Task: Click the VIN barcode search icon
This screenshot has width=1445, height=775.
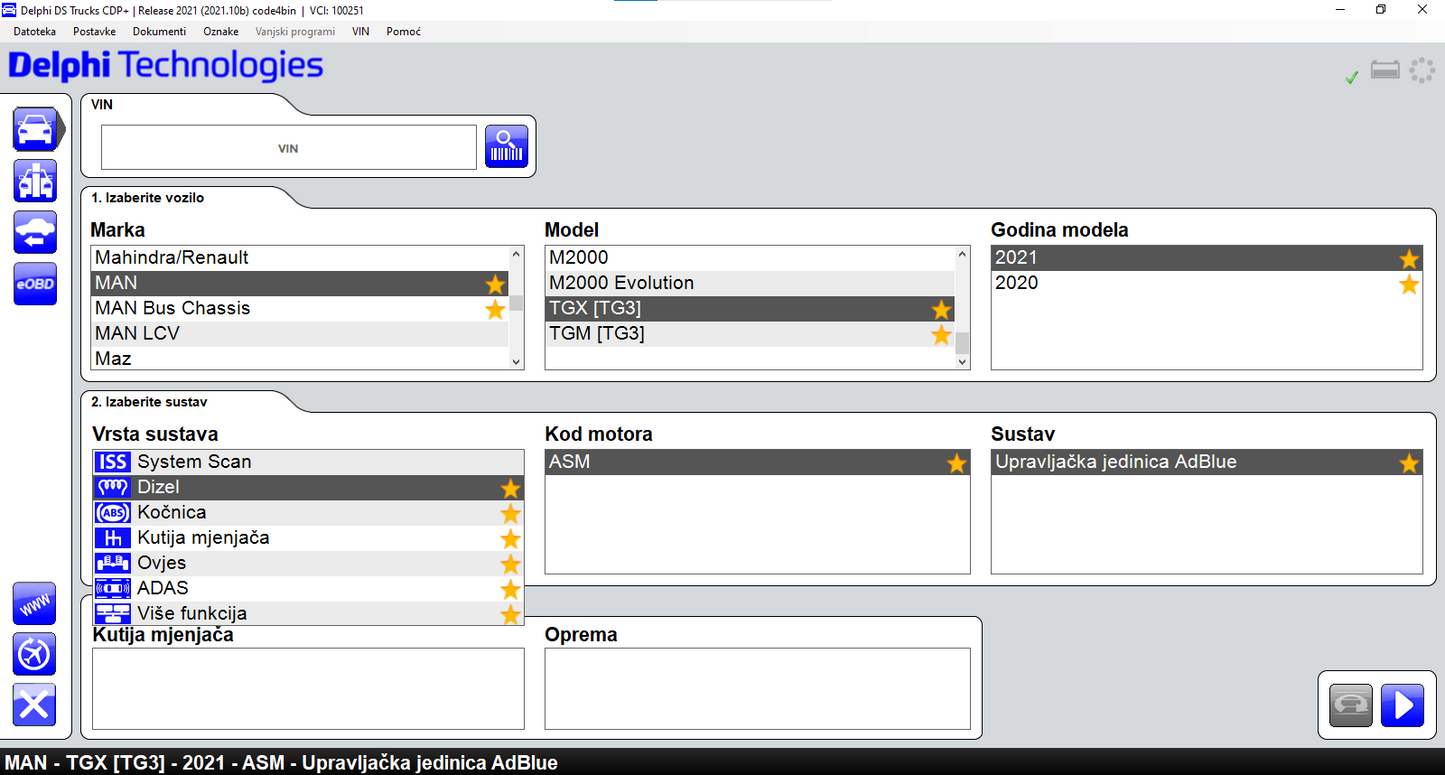Action: pyautogui.click(x=506, y=147)
